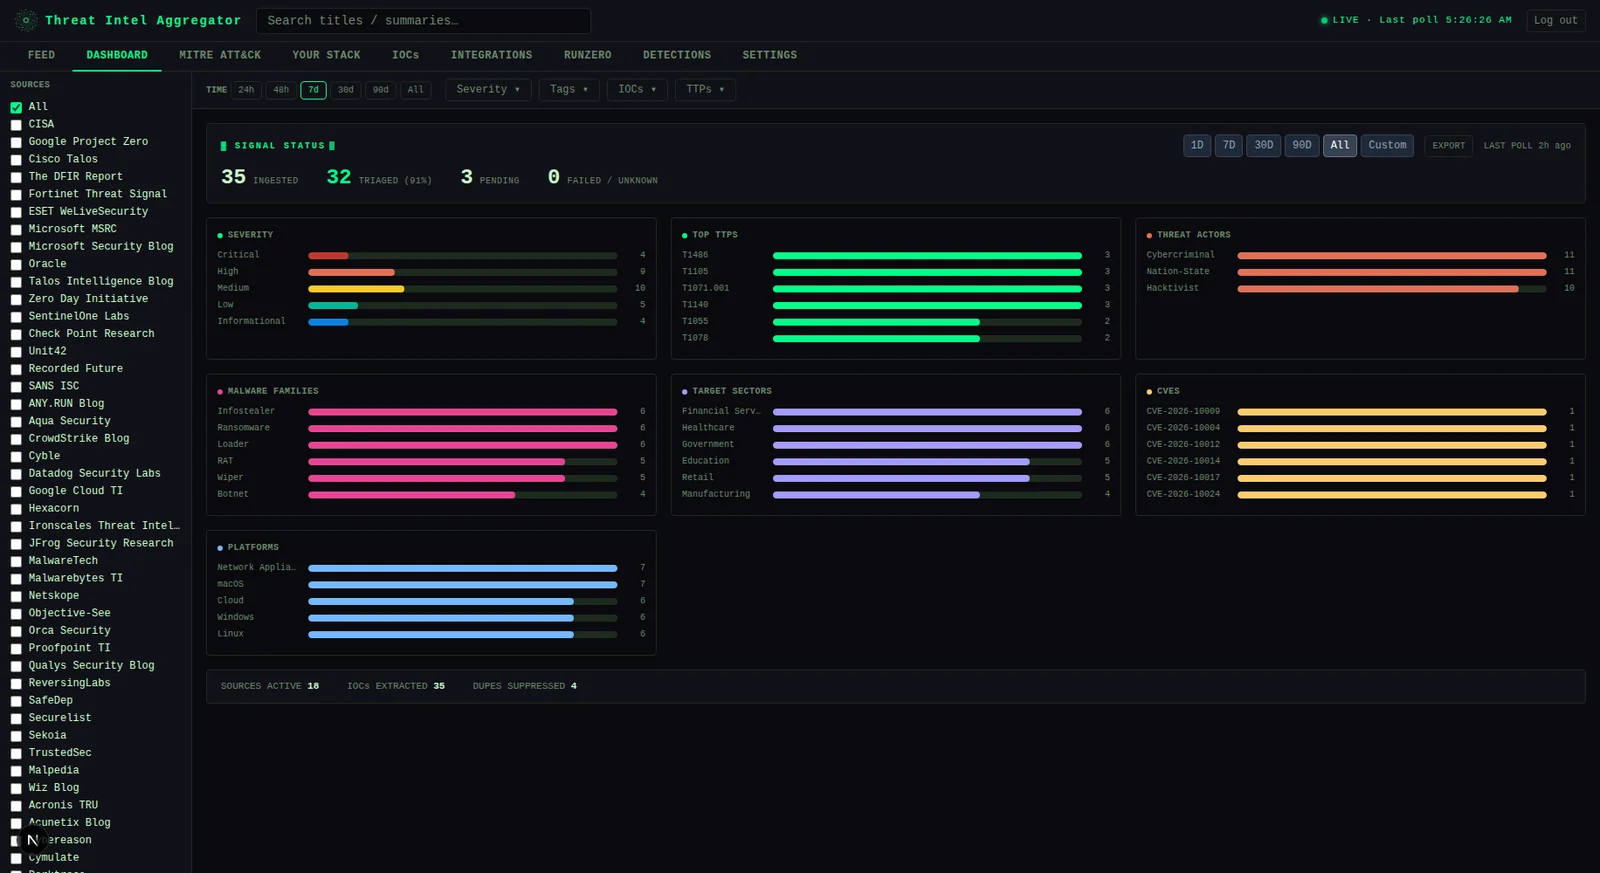Choose the 30D signal status range

1264,146
